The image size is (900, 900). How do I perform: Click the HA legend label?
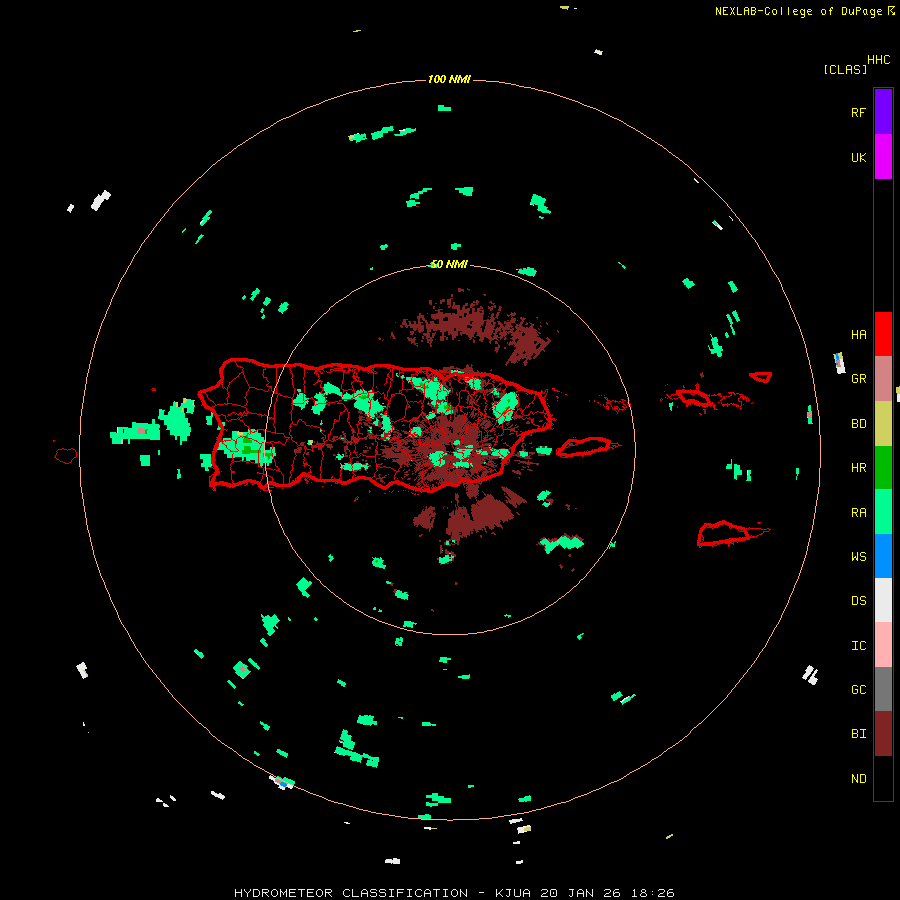858,335
